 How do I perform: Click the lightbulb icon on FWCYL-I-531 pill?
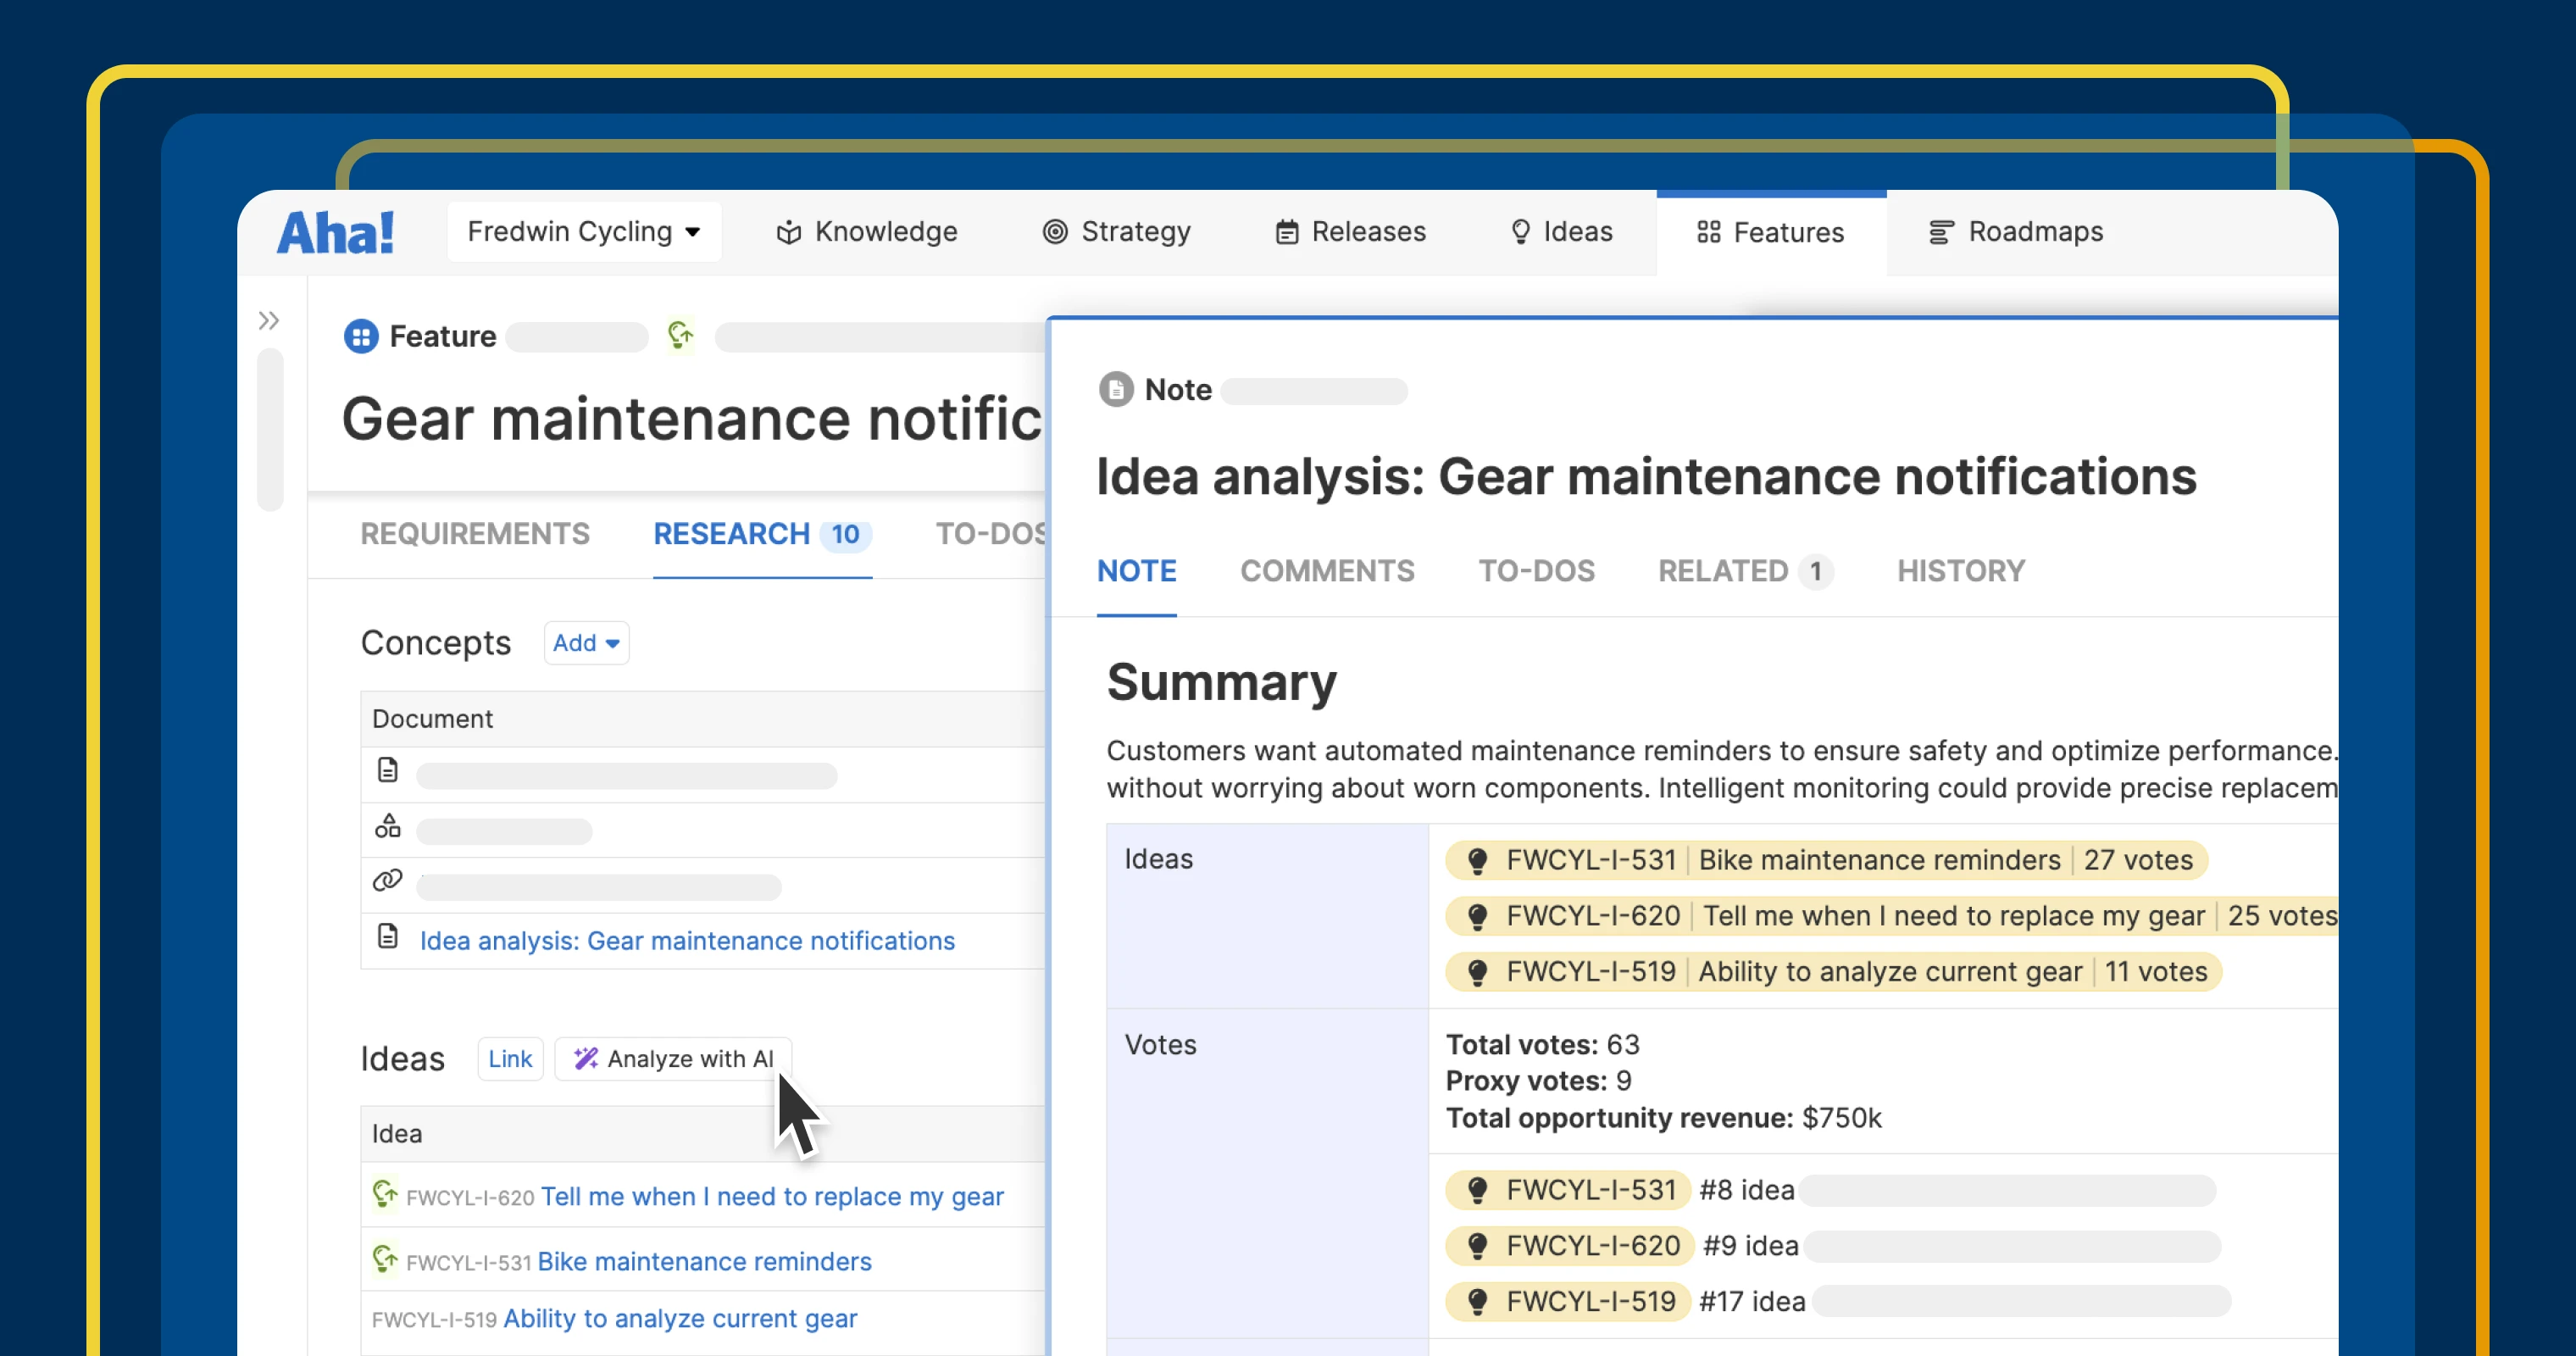coord(1477,861)
